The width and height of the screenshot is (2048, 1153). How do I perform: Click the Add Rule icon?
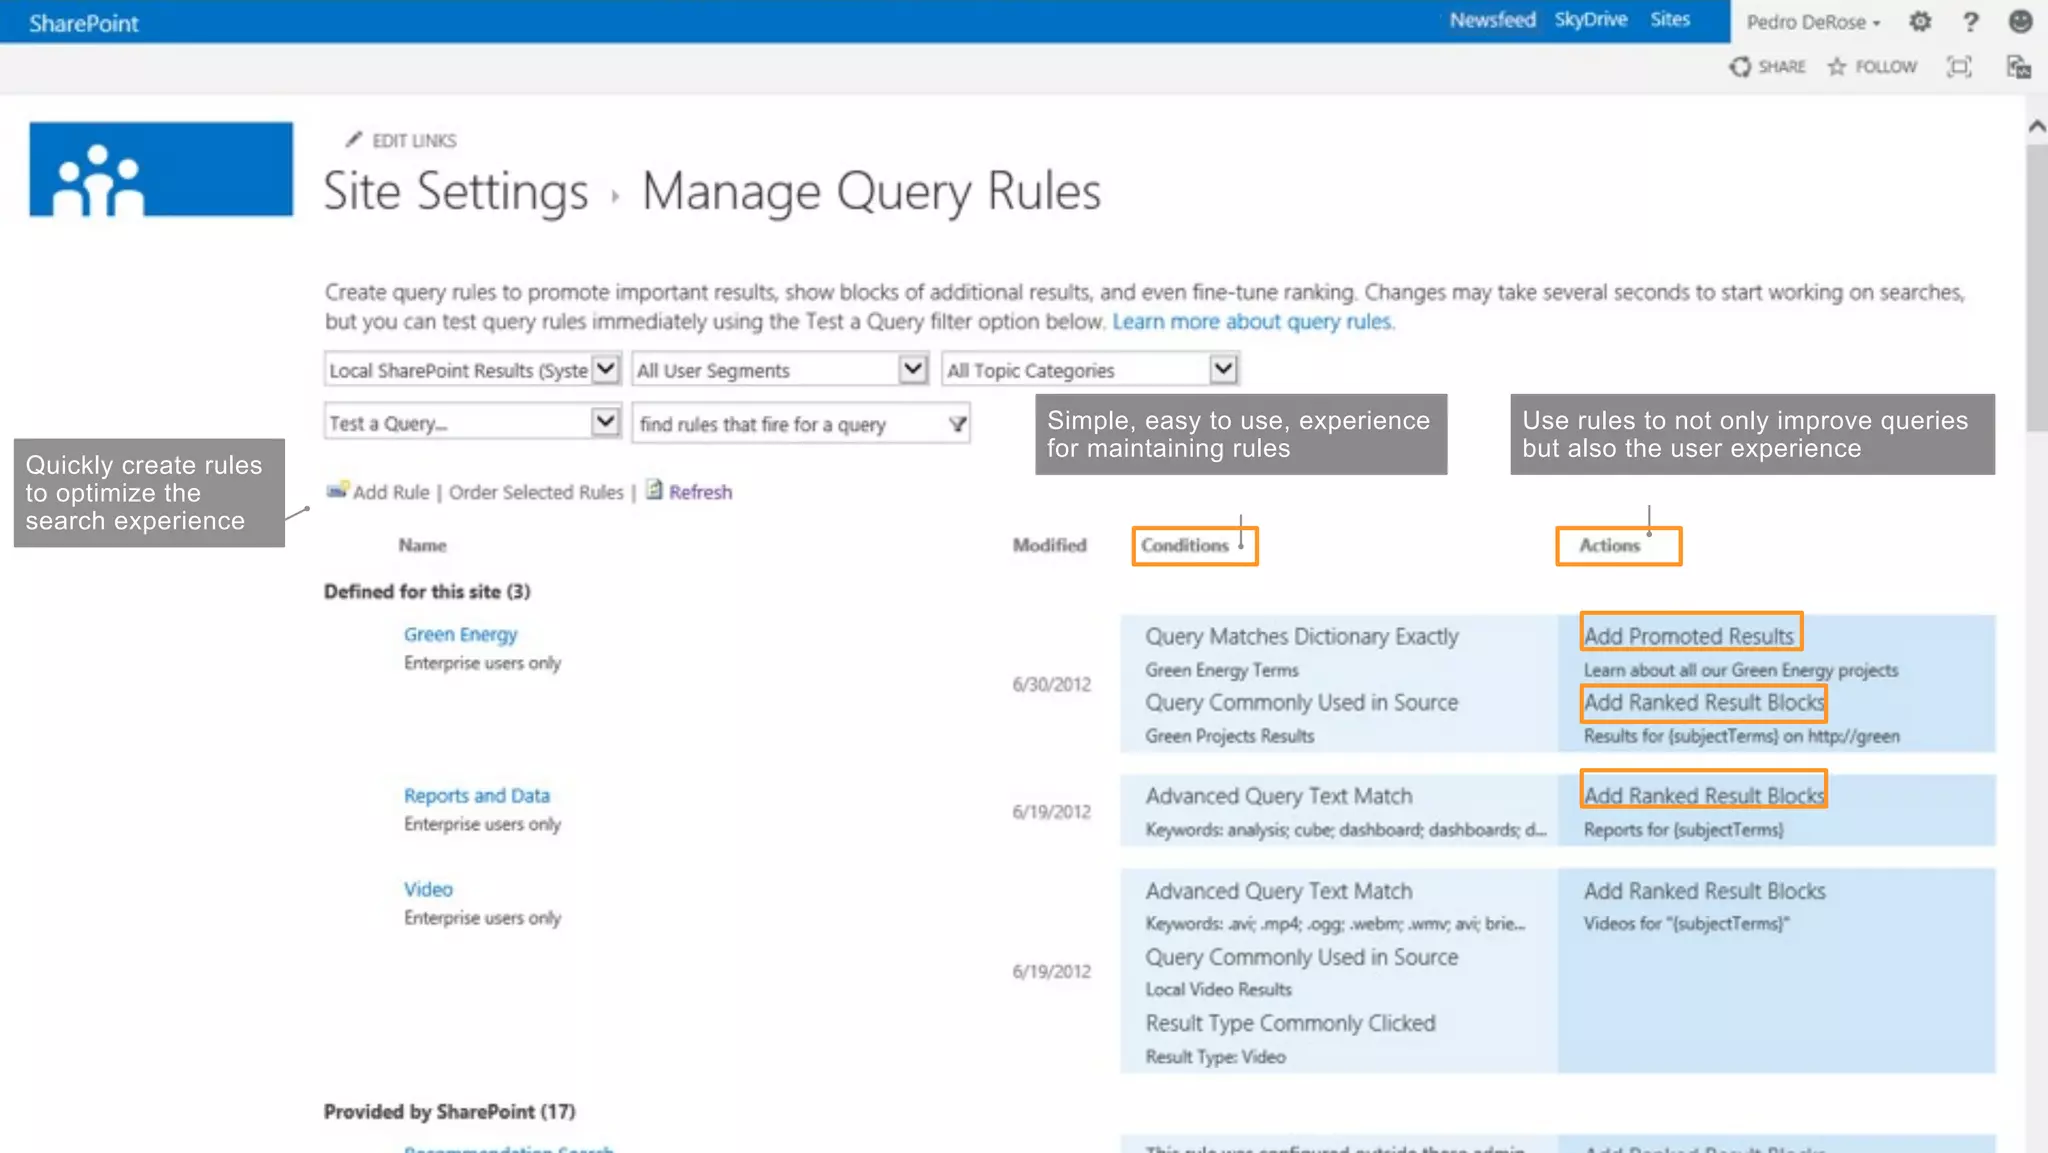(x=337, y=490)
